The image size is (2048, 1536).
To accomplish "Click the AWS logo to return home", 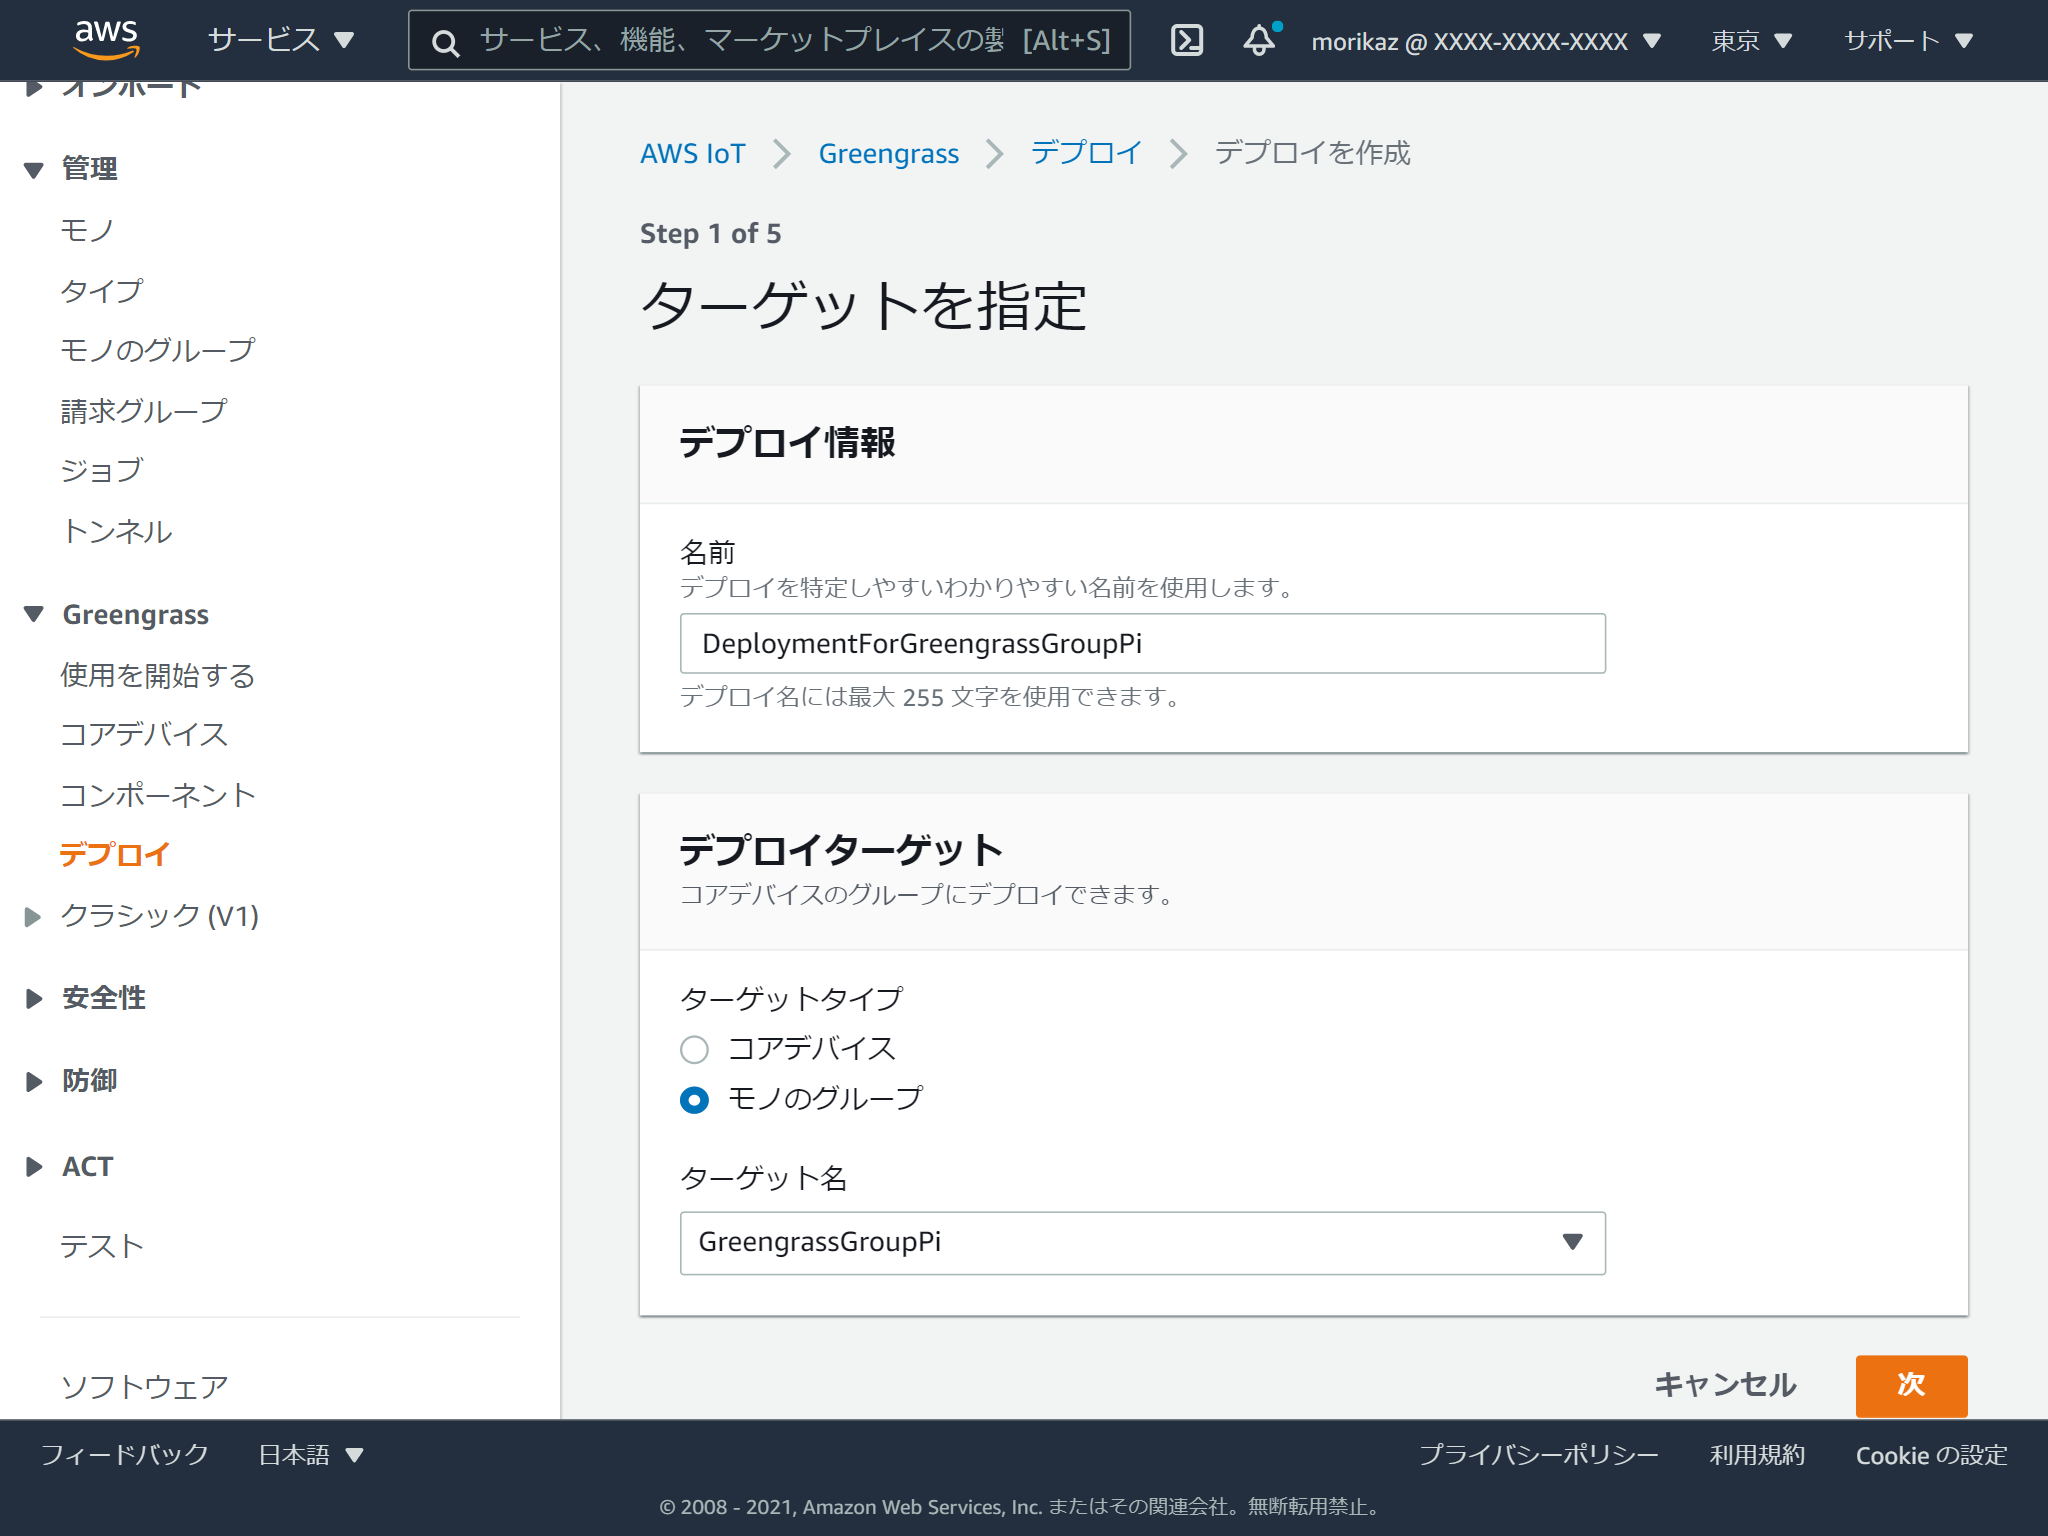I will click(x=104, y=39).
